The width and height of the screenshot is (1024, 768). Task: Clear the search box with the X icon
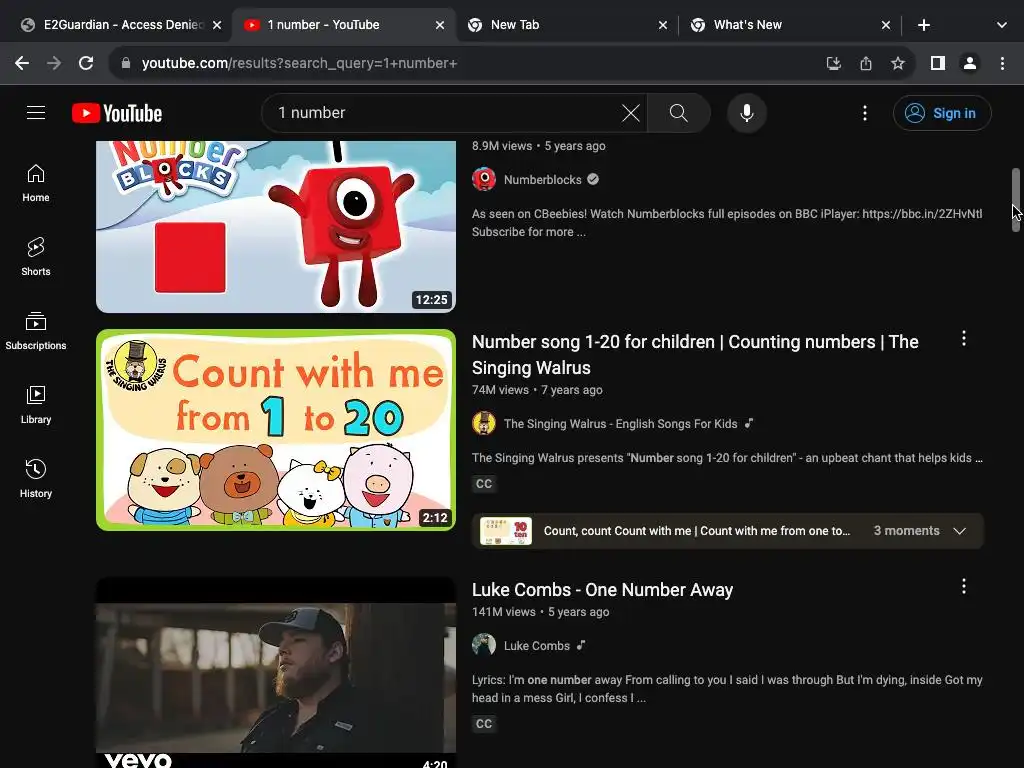tap(630, 113)
